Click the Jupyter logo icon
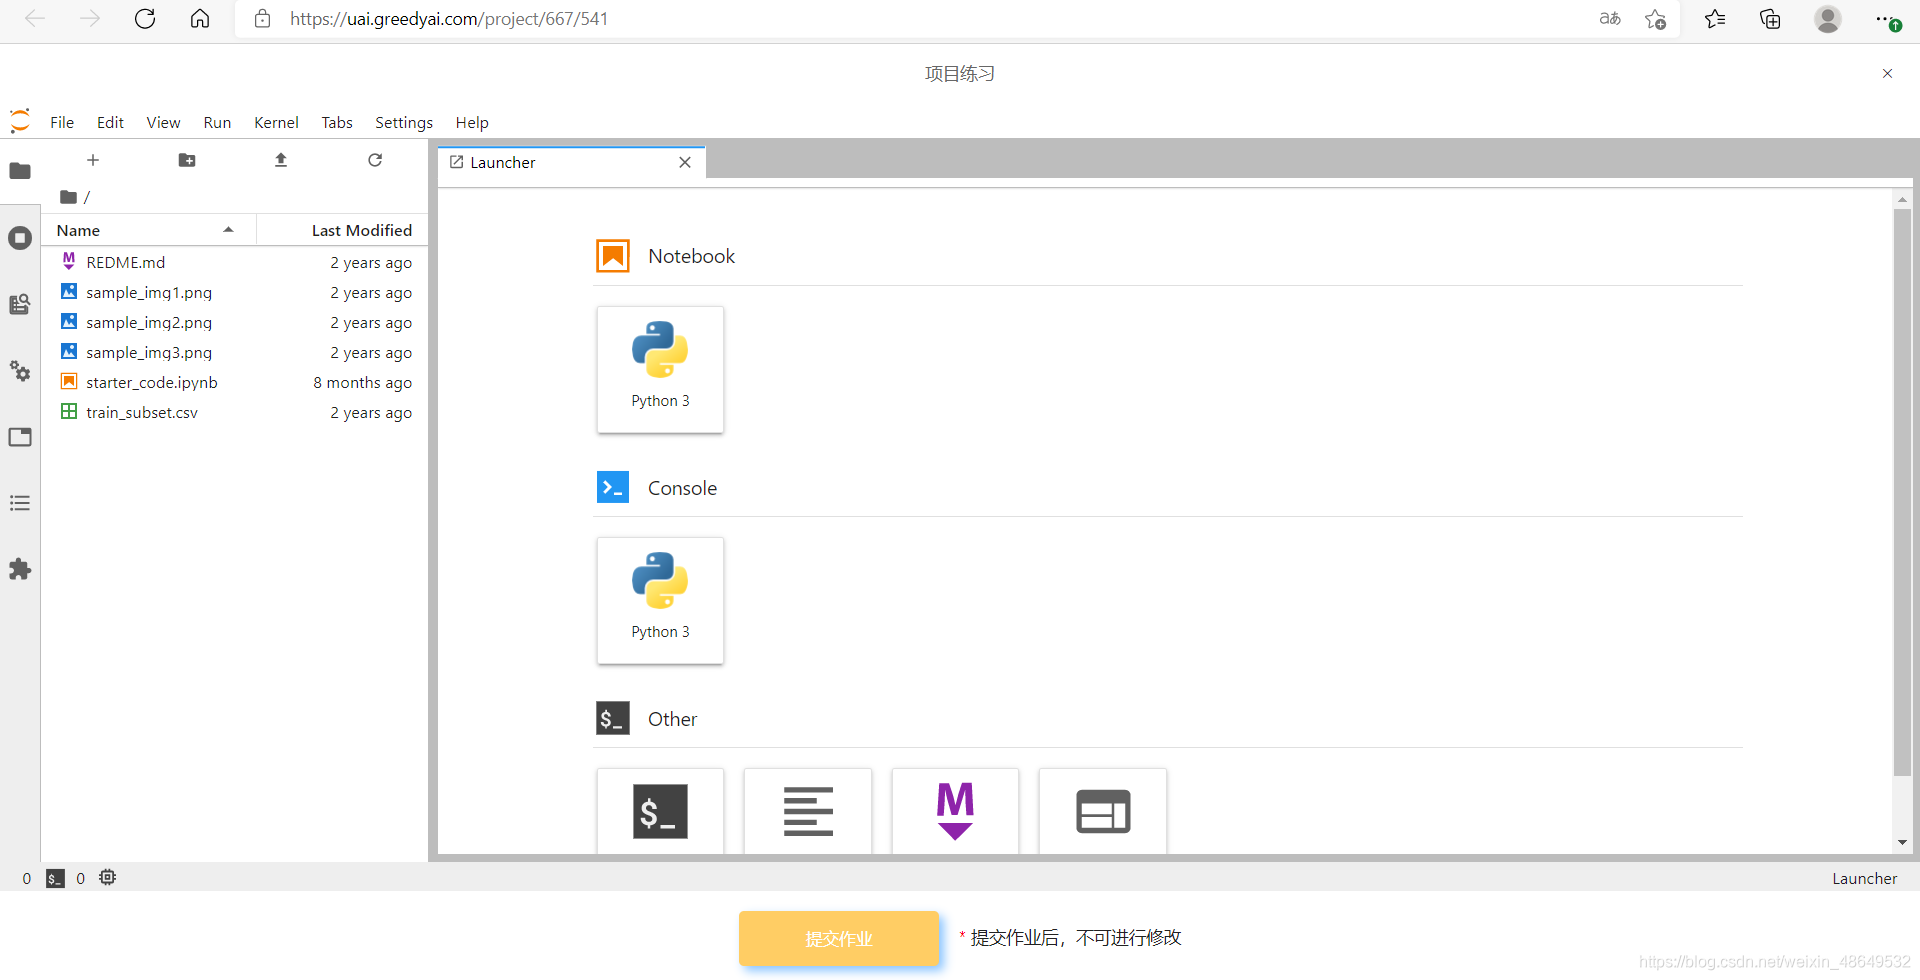This screenshot has width=1920, height=980. tap(20, 121)
